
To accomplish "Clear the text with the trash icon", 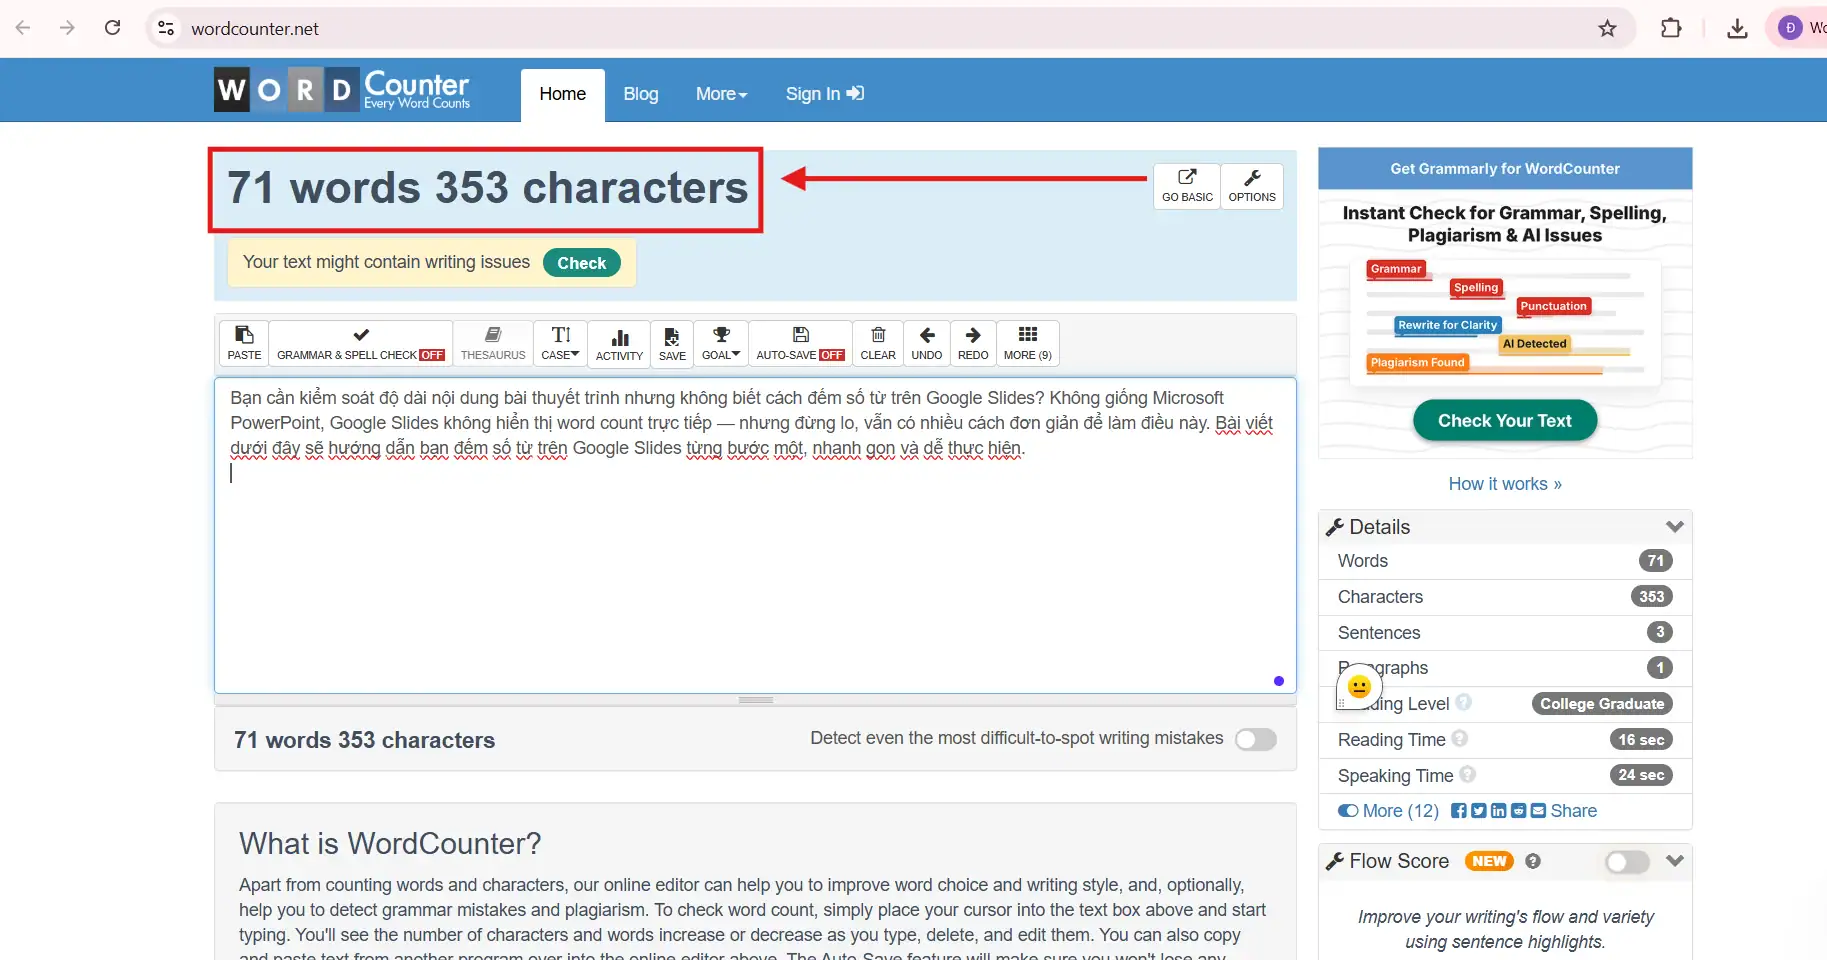I will (877, 343).
